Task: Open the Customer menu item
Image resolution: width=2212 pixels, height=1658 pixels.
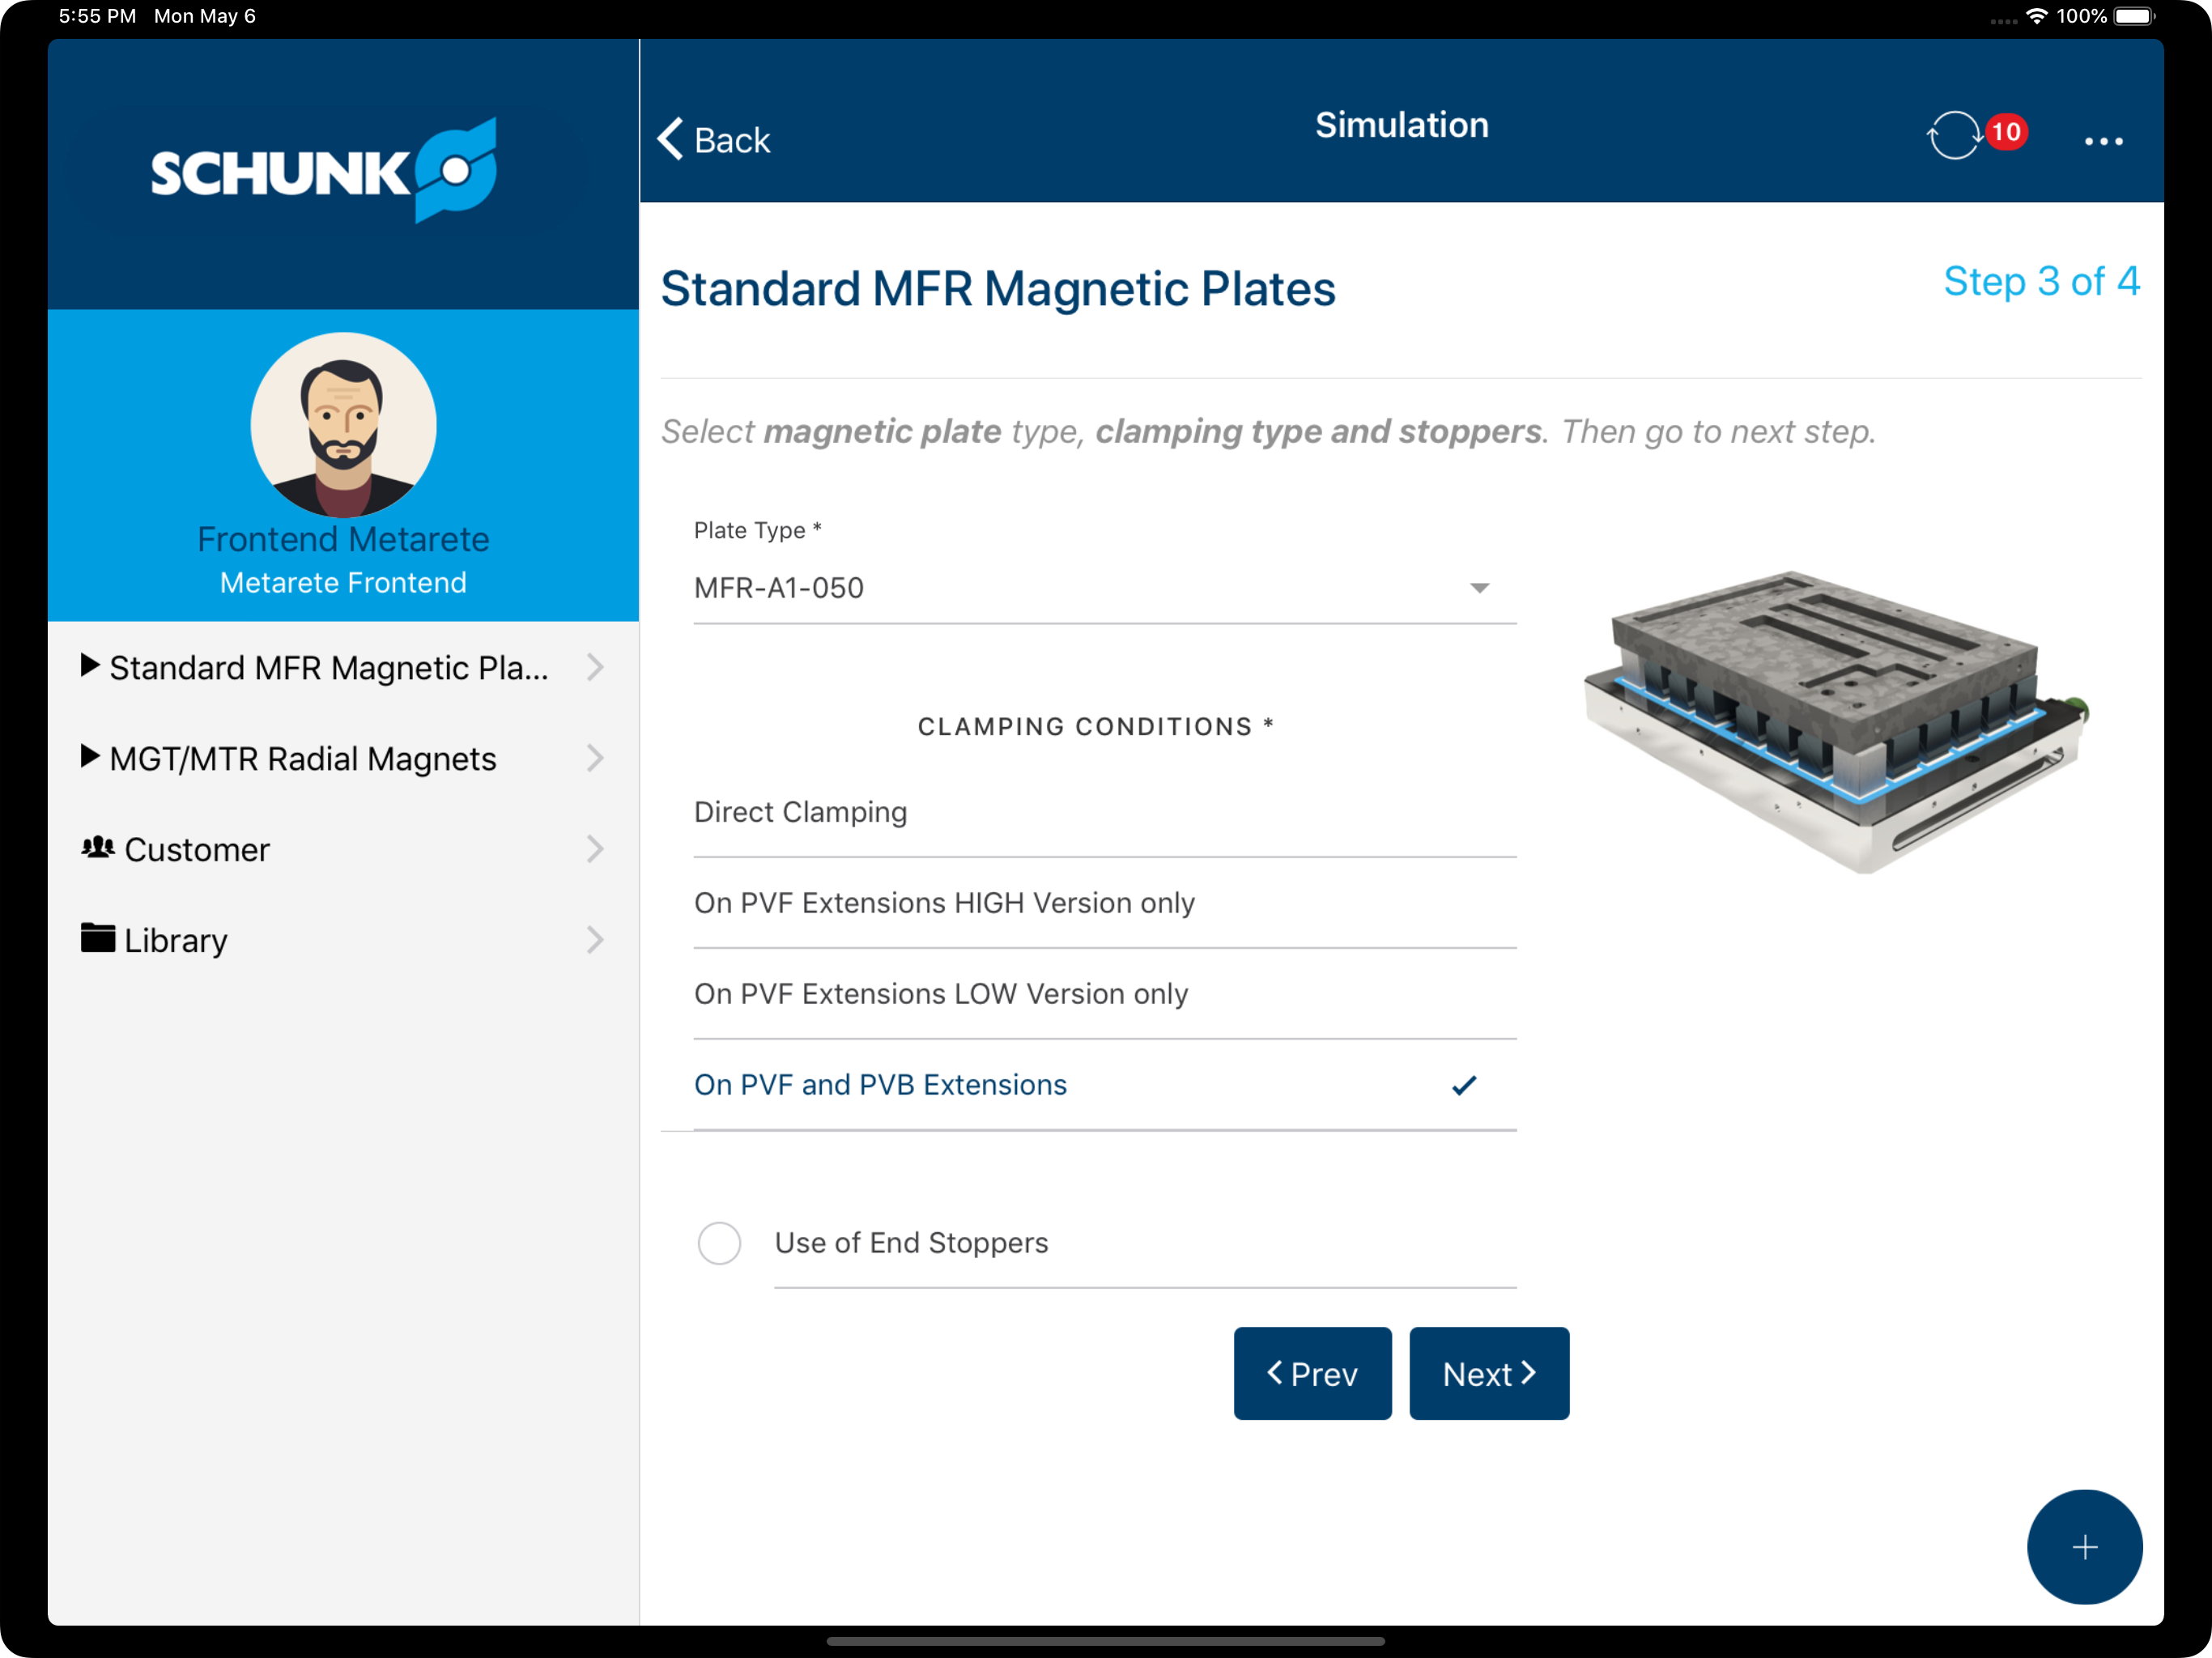Action: (x=343, y=849)
